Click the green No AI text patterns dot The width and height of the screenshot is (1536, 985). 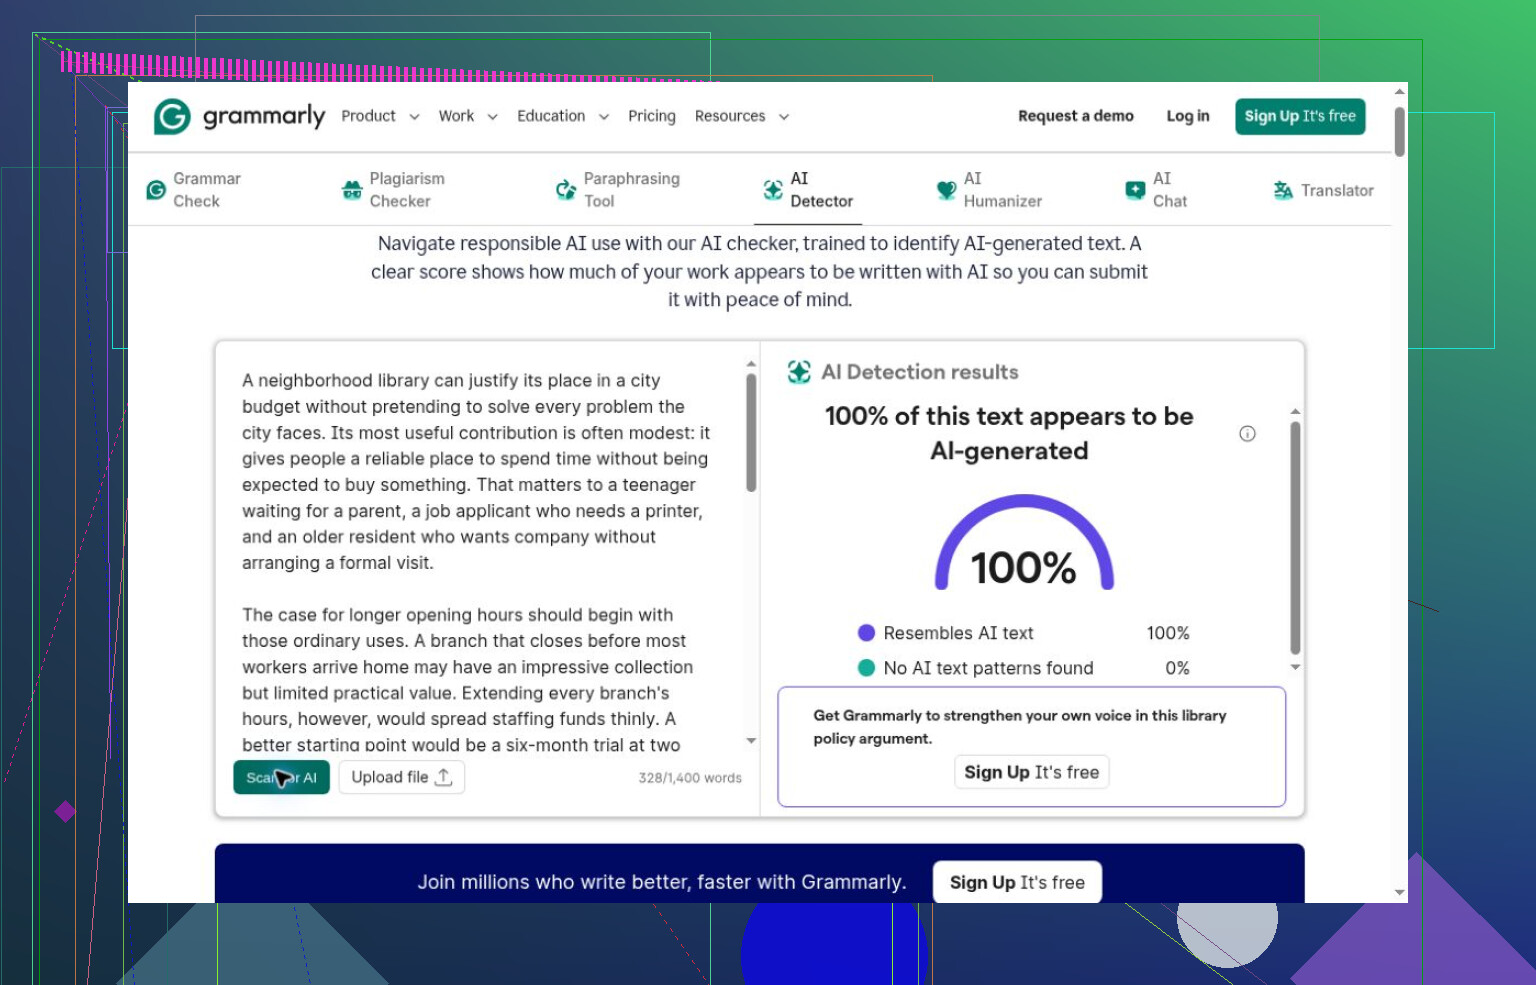click(x=867, y=668)
